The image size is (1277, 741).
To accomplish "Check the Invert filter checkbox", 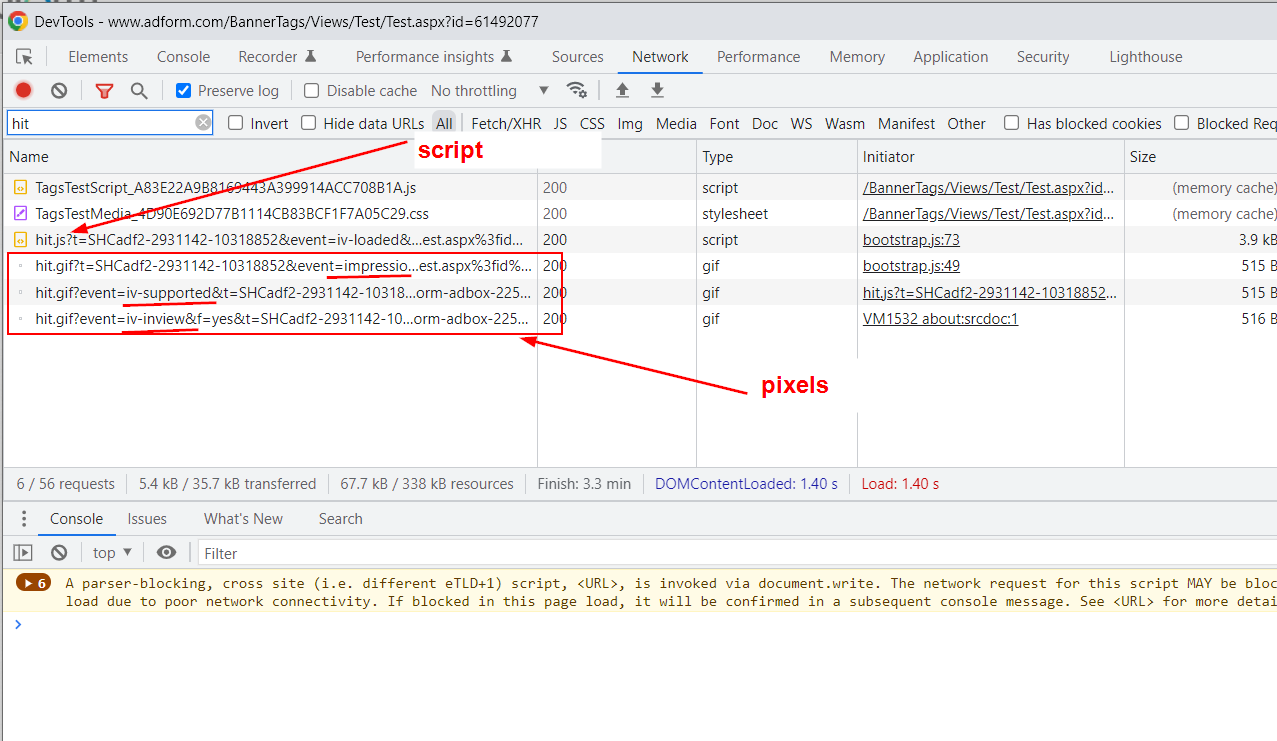I will (236, 123).
